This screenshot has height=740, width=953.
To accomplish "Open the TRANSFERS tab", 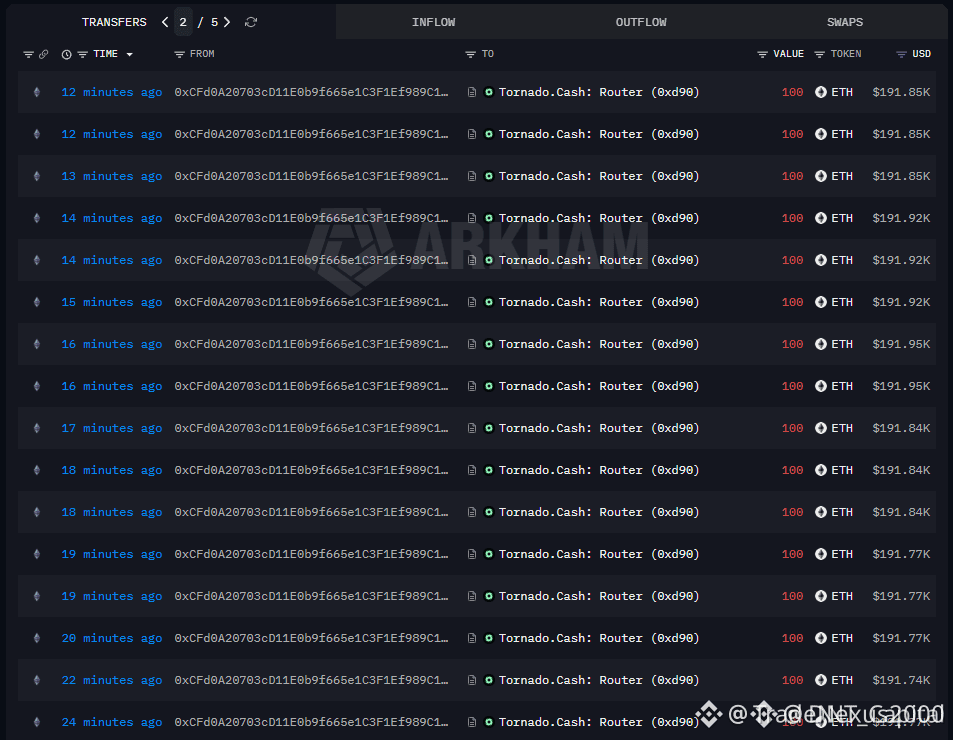I will 114,22.
